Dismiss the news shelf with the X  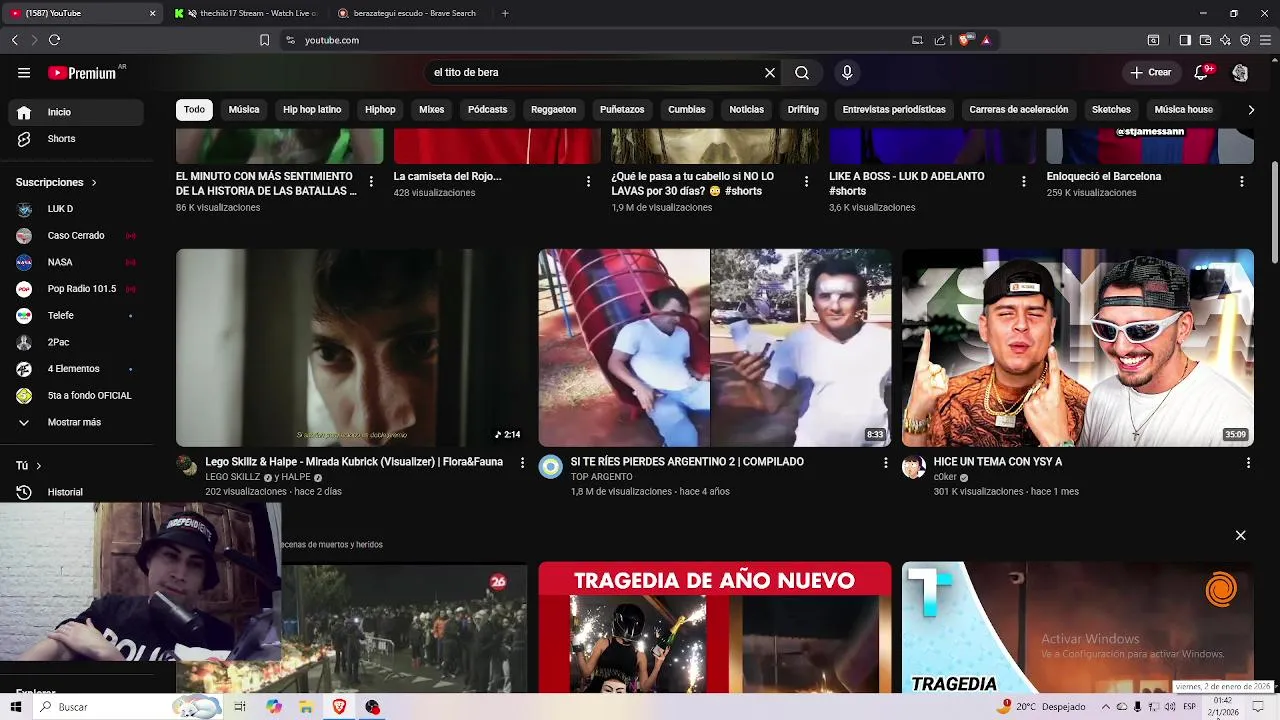coord(1240,535)
